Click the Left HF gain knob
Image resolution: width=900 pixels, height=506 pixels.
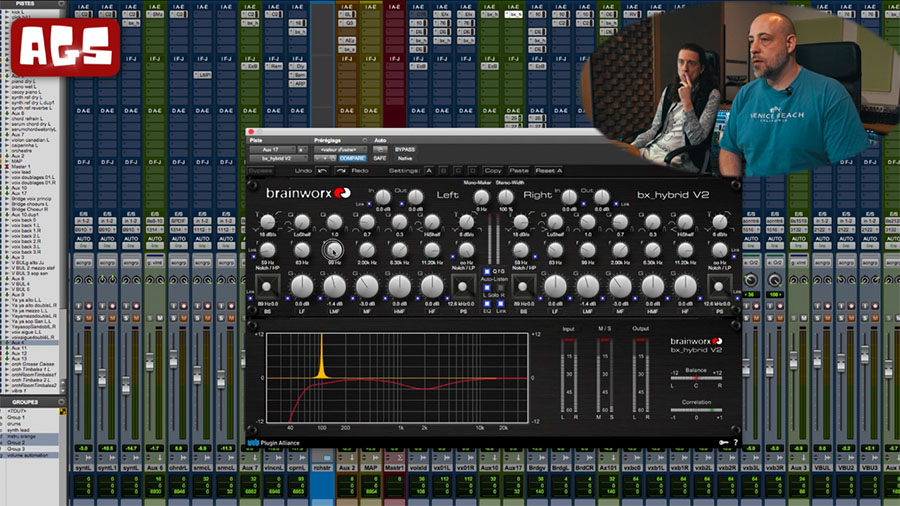[x=432, y=286]
